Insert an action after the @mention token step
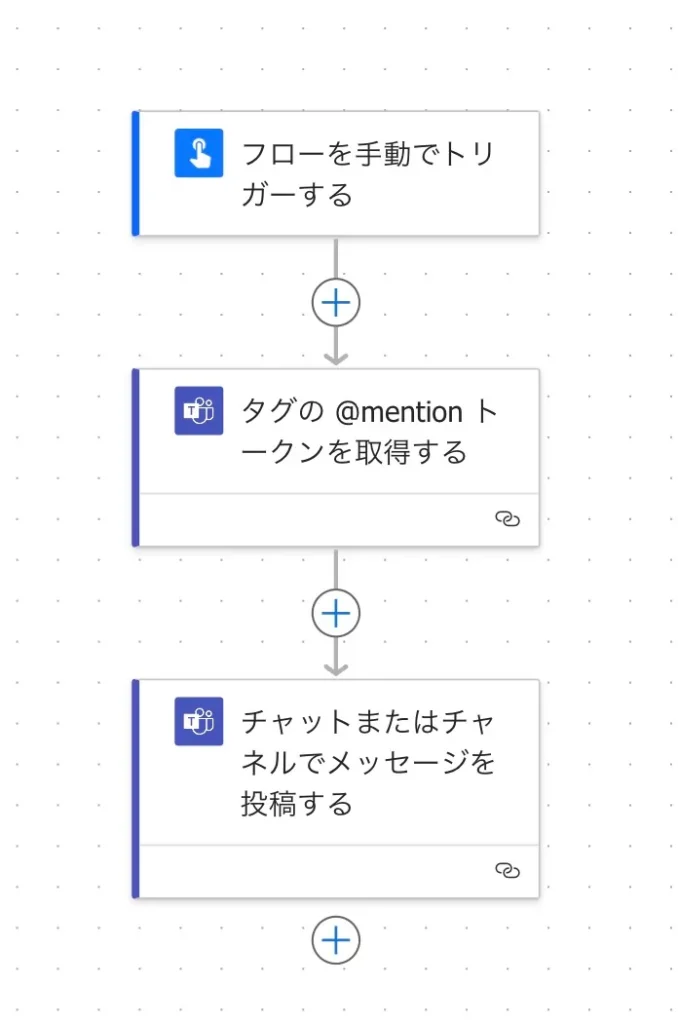Image resolution: width=678 pixels, height=1024 pixels. tap(336, 613)
